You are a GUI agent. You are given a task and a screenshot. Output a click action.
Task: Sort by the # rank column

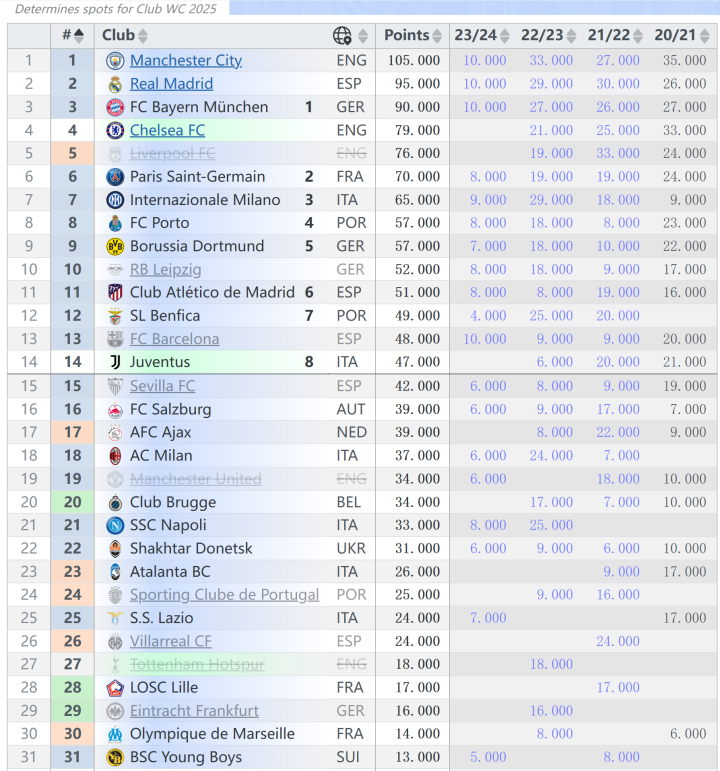click(73, 36)
